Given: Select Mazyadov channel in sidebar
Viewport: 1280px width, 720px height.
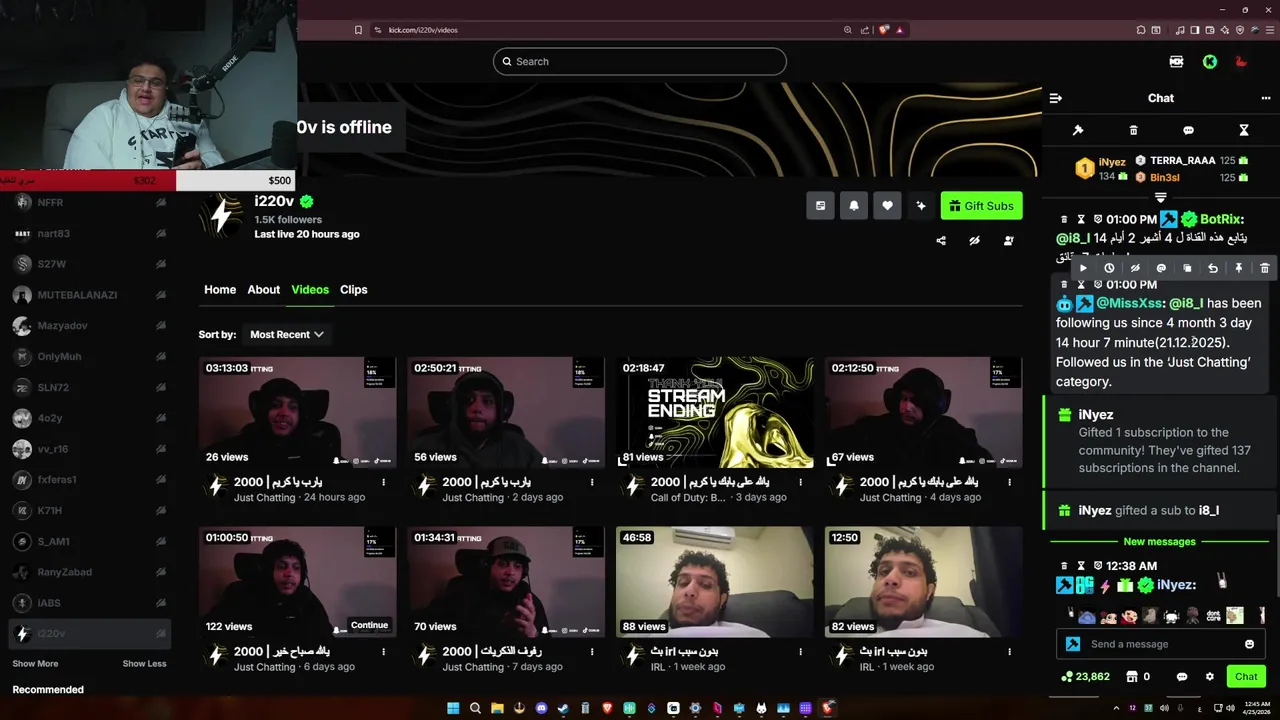Looking at the screenshot, I should [90, 326].
